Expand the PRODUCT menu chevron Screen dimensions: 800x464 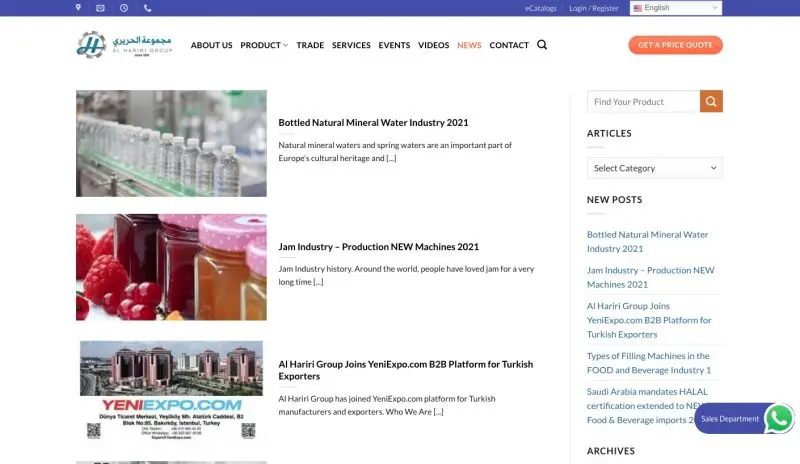click(x=285, y=45)
